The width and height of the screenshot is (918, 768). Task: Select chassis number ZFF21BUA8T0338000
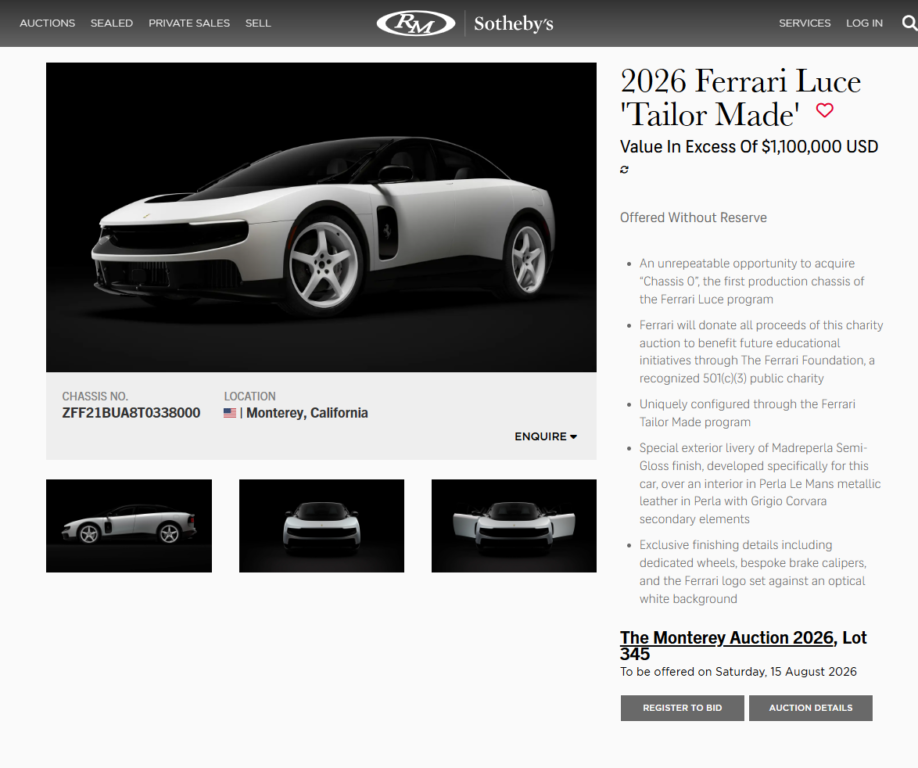[x=131, y=413]
